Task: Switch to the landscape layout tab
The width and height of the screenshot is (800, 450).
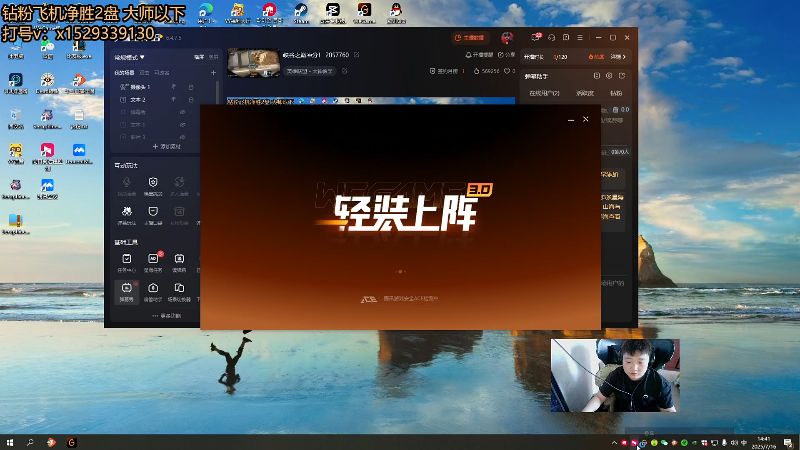Action: 199,57
